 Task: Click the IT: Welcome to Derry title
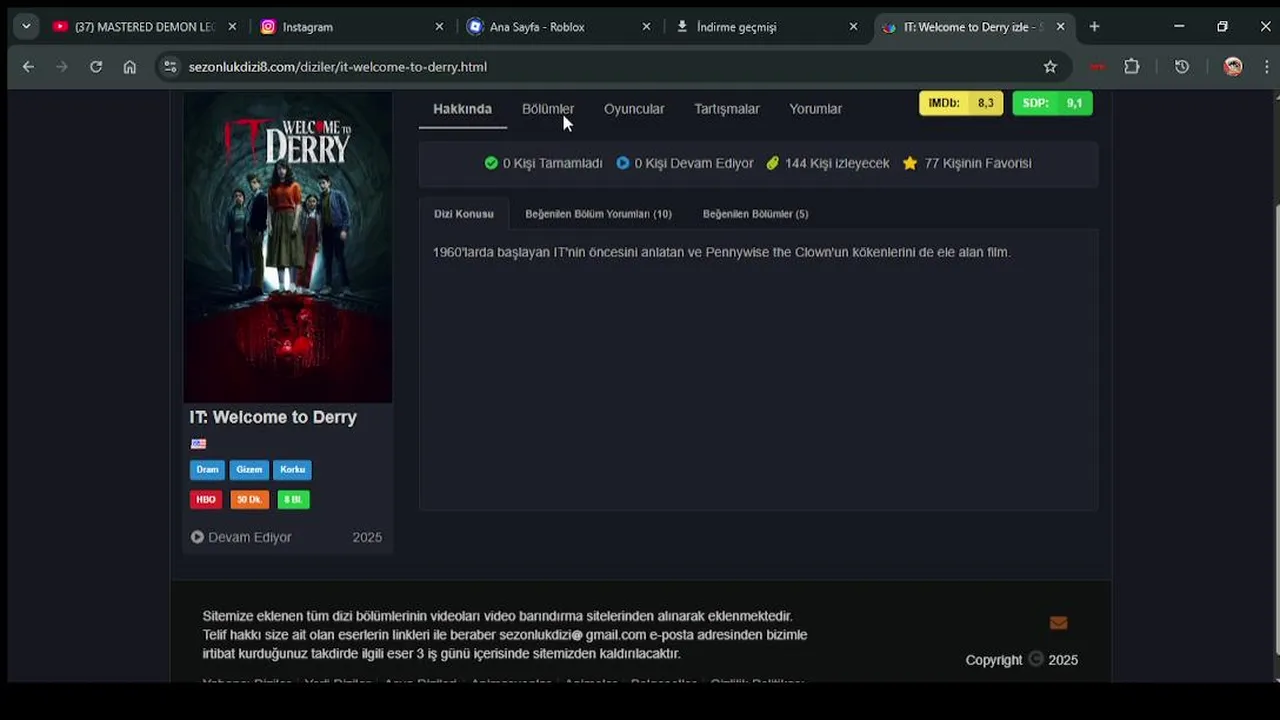pos(273,417)
